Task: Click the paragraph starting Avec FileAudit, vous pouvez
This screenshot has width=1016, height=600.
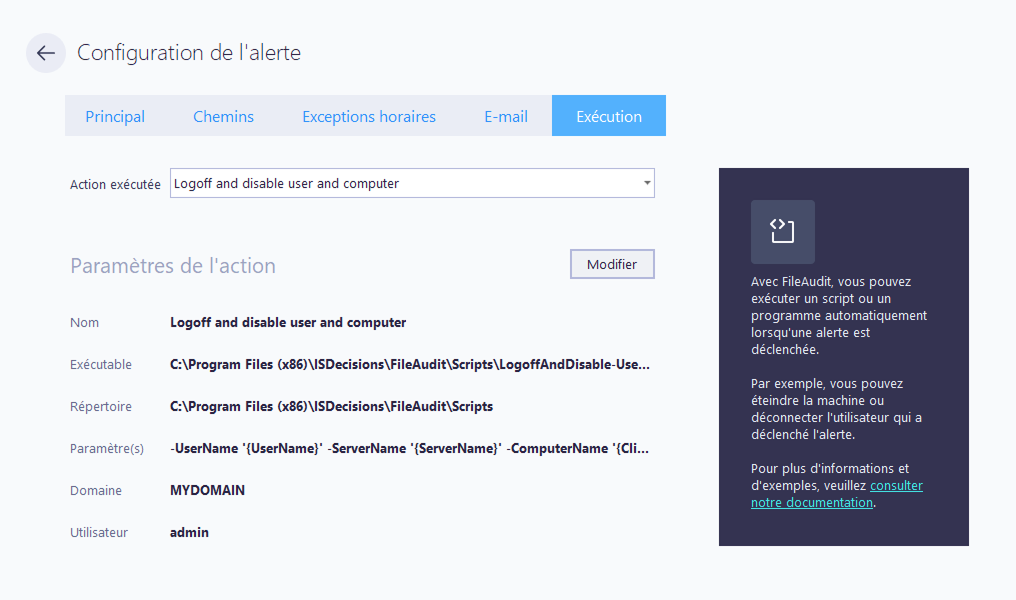Action: click(x=839, y=316)
